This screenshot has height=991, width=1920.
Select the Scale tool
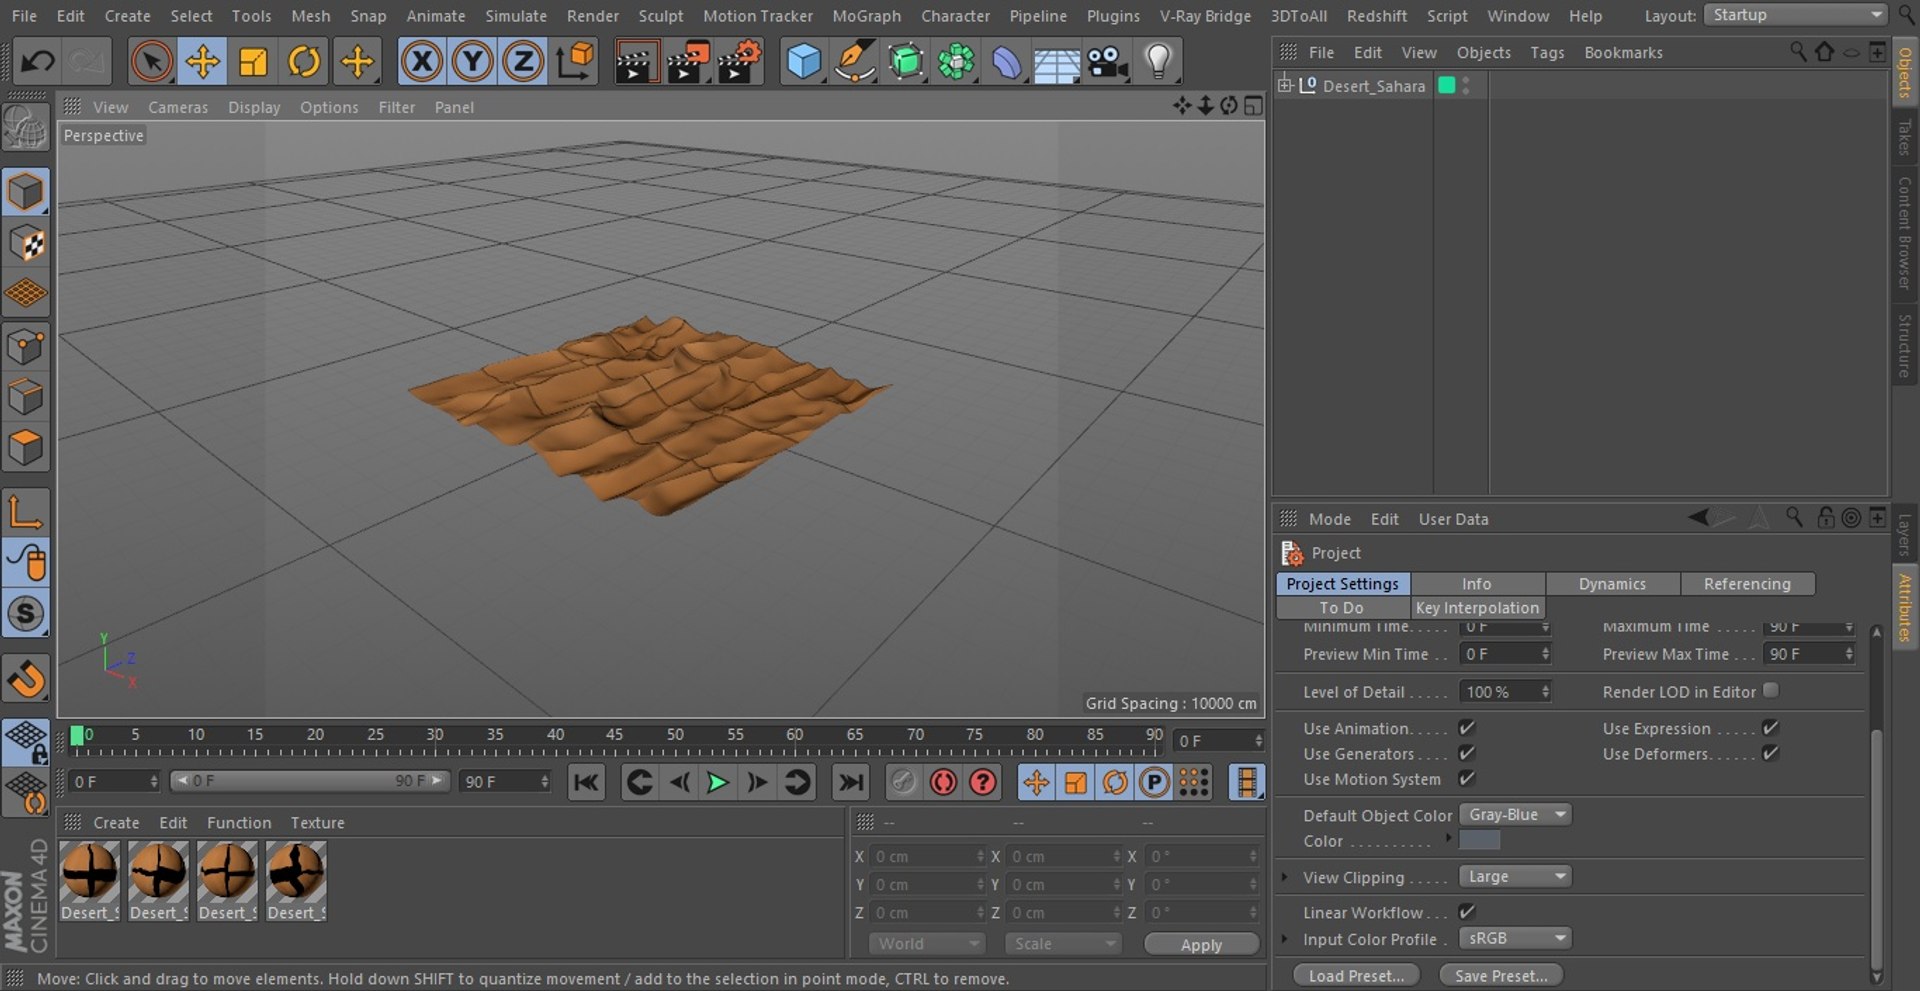pyautogui.click(x=253, y=62)
